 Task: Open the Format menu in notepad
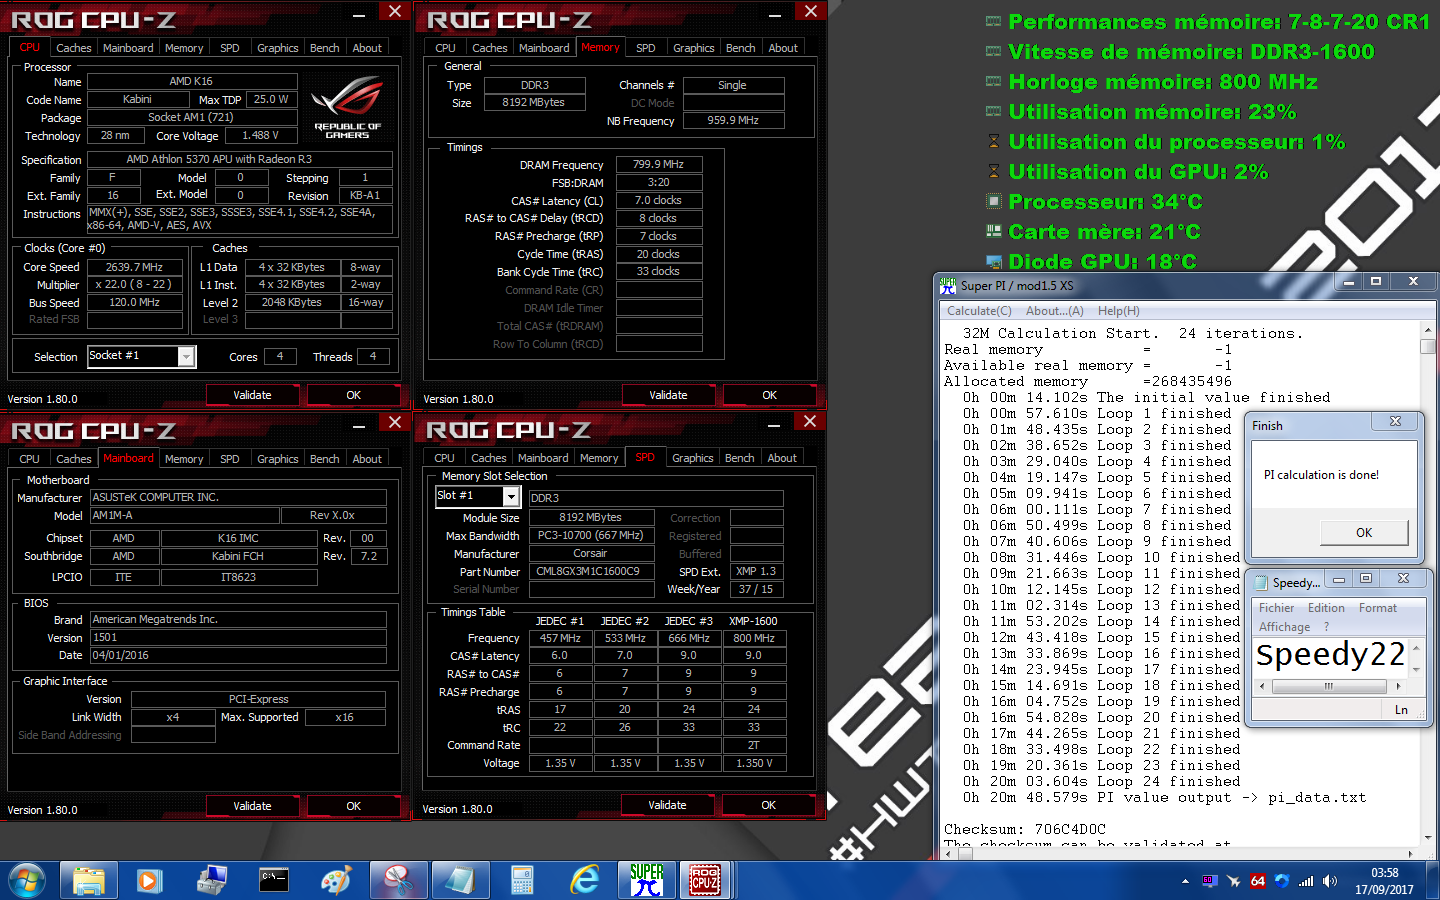tap(1378, 608)
